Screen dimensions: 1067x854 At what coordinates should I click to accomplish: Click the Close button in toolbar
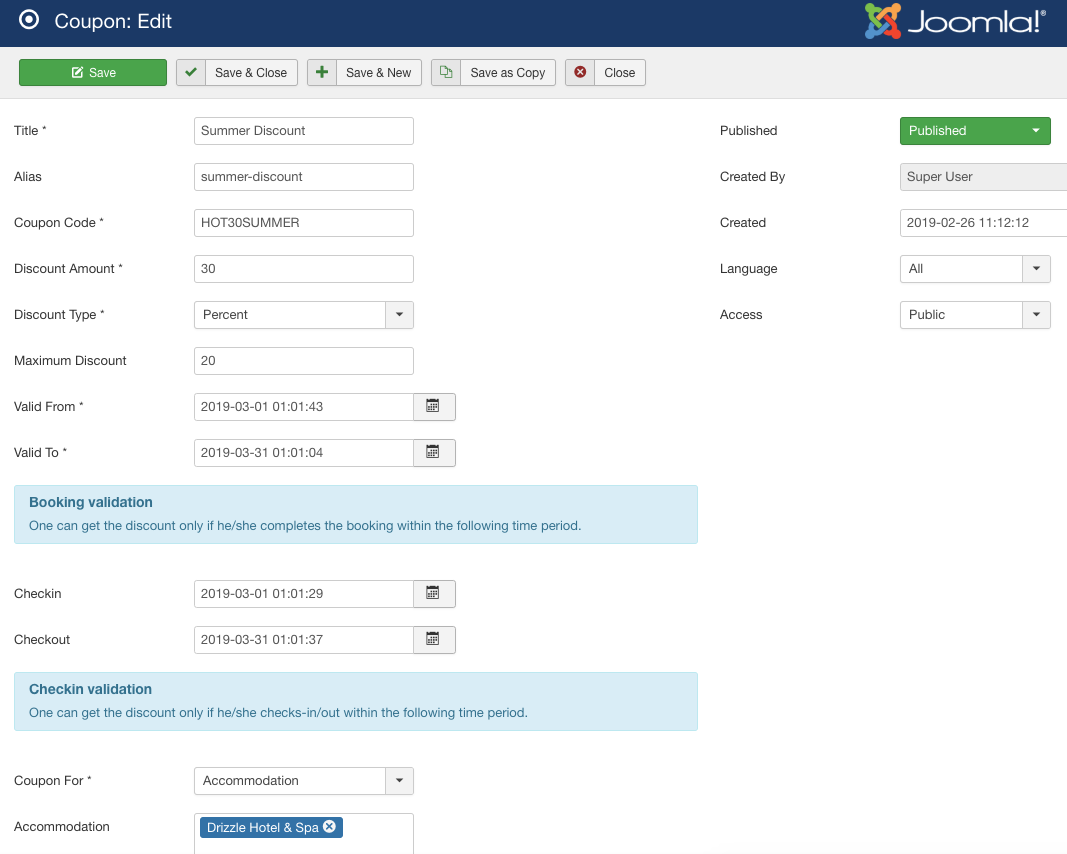click(606, 73)
